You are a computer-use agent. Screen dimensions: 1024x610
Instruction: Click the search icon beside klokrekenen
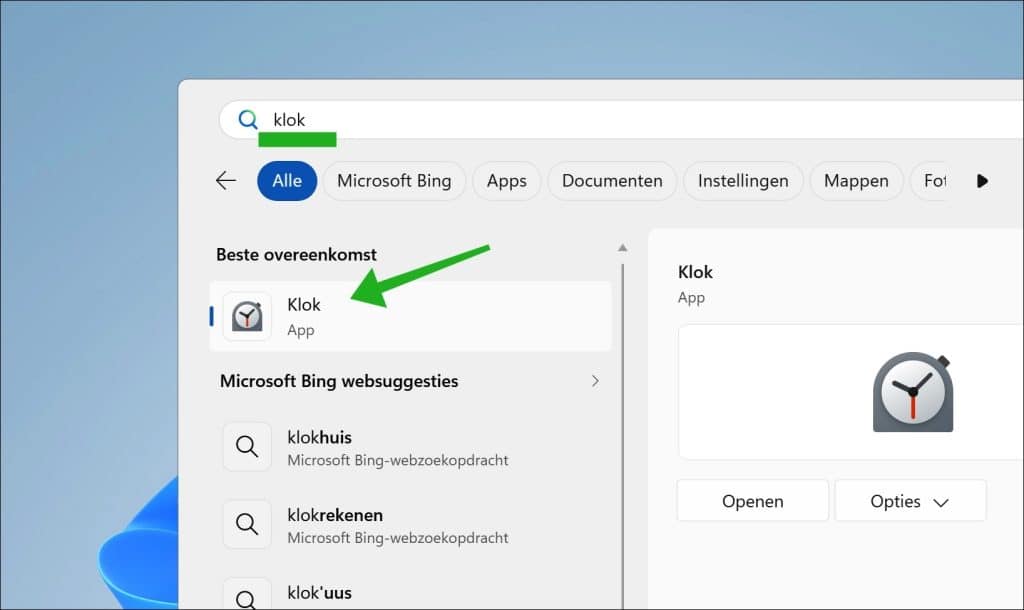click(247, 524)
